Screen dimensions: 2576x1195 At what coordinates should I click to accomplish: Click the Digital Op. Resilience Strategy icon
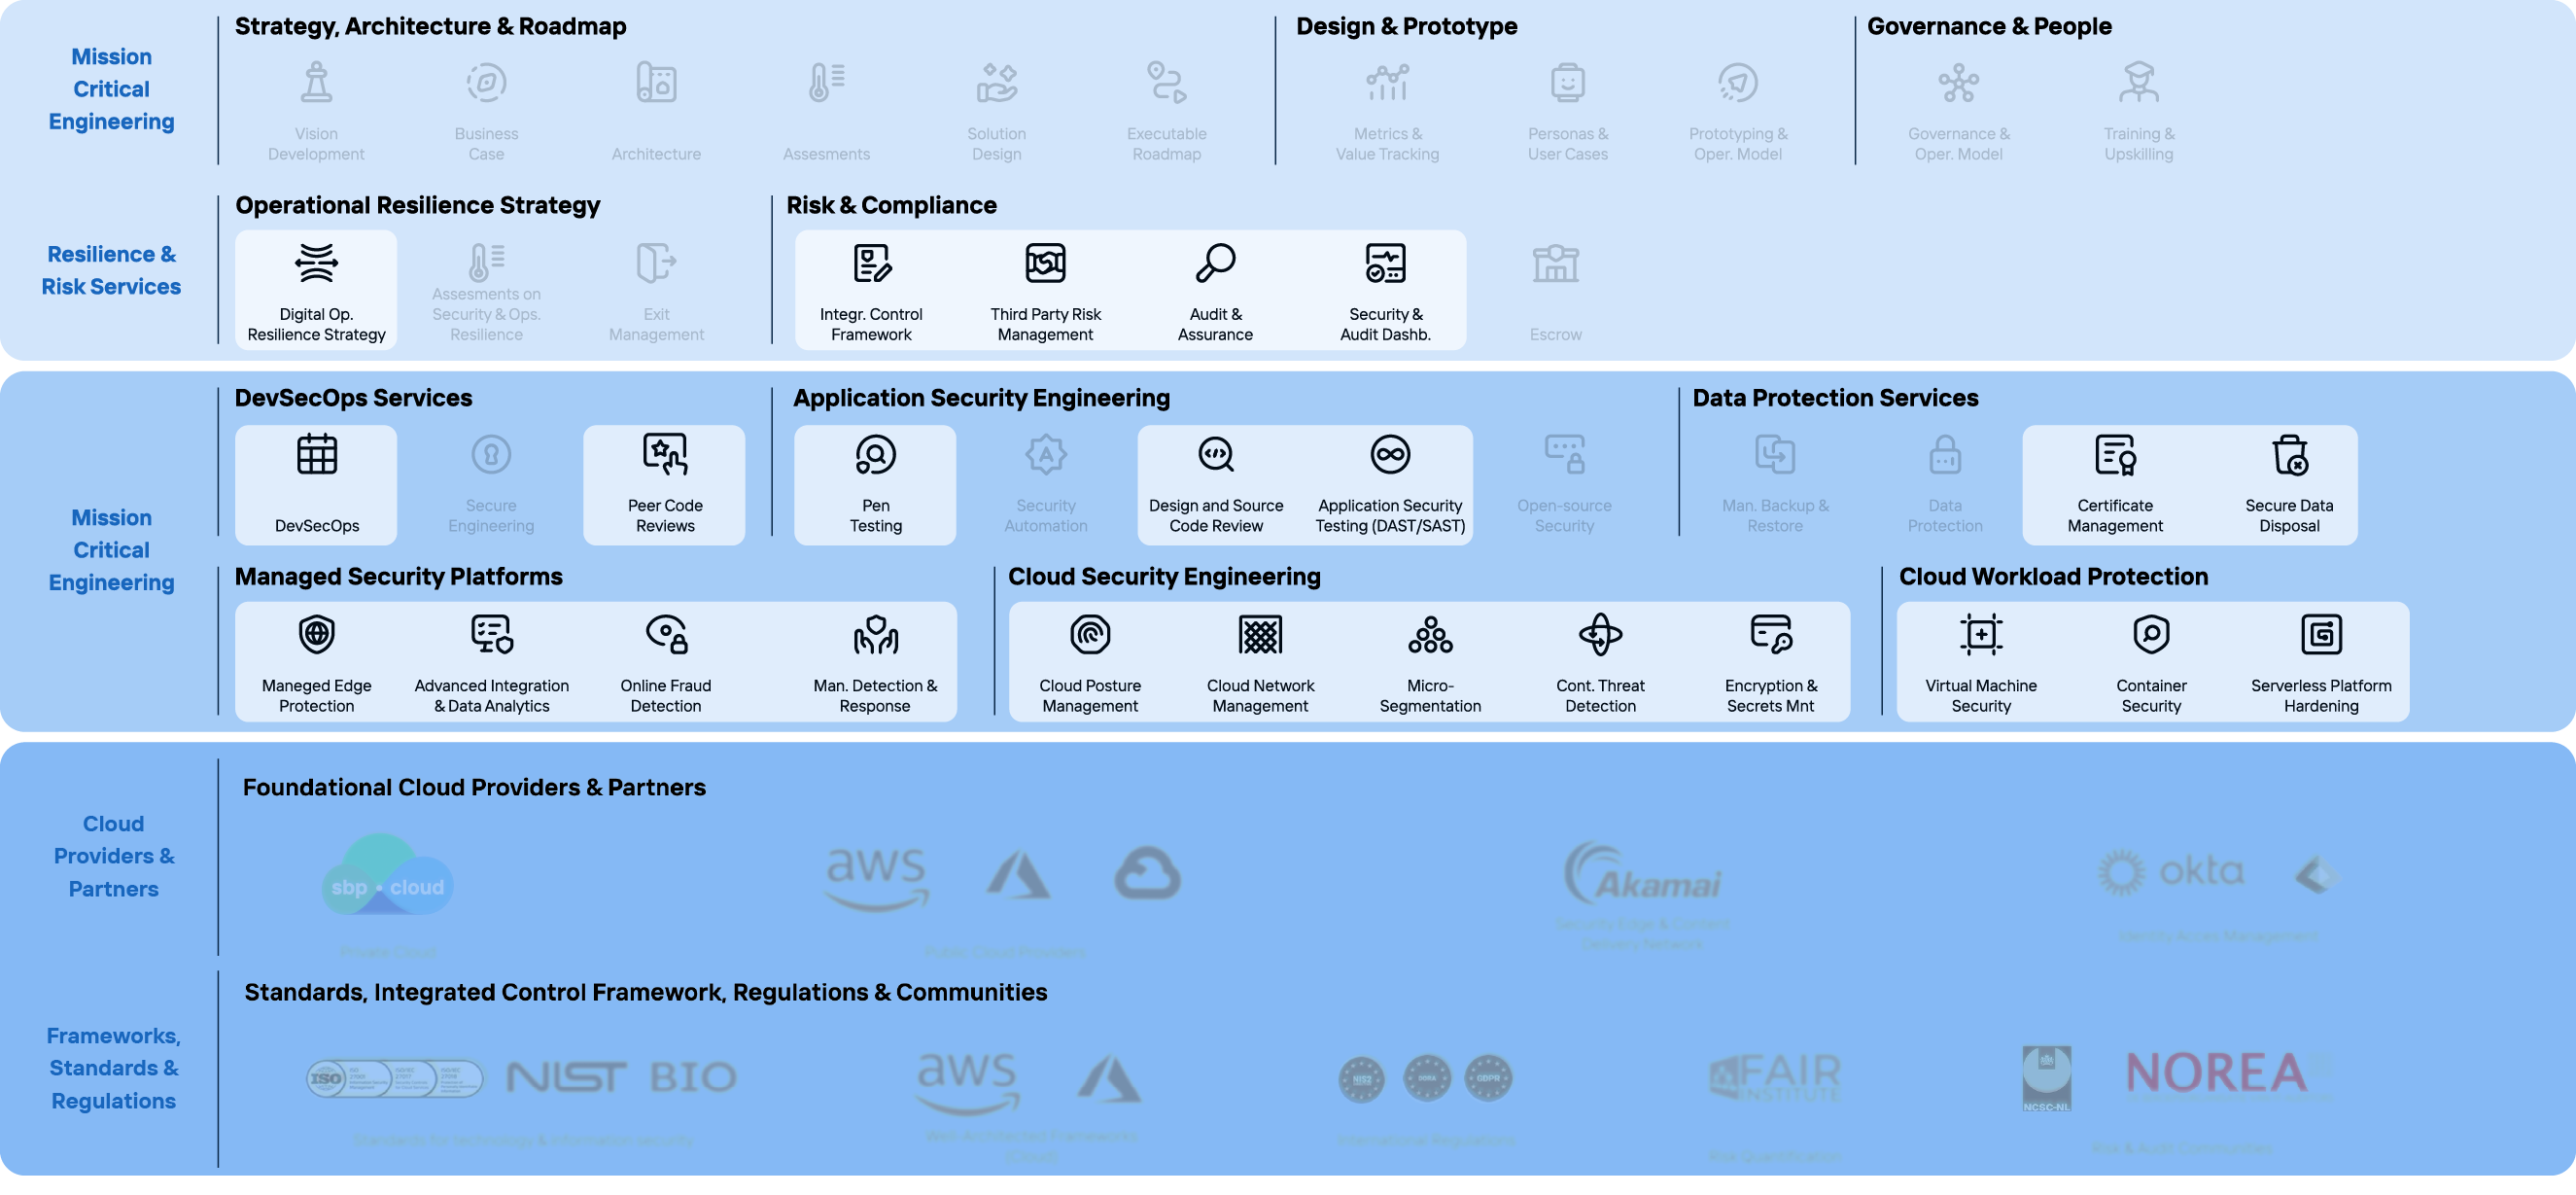pyautogui.click(x=316, y=263)
